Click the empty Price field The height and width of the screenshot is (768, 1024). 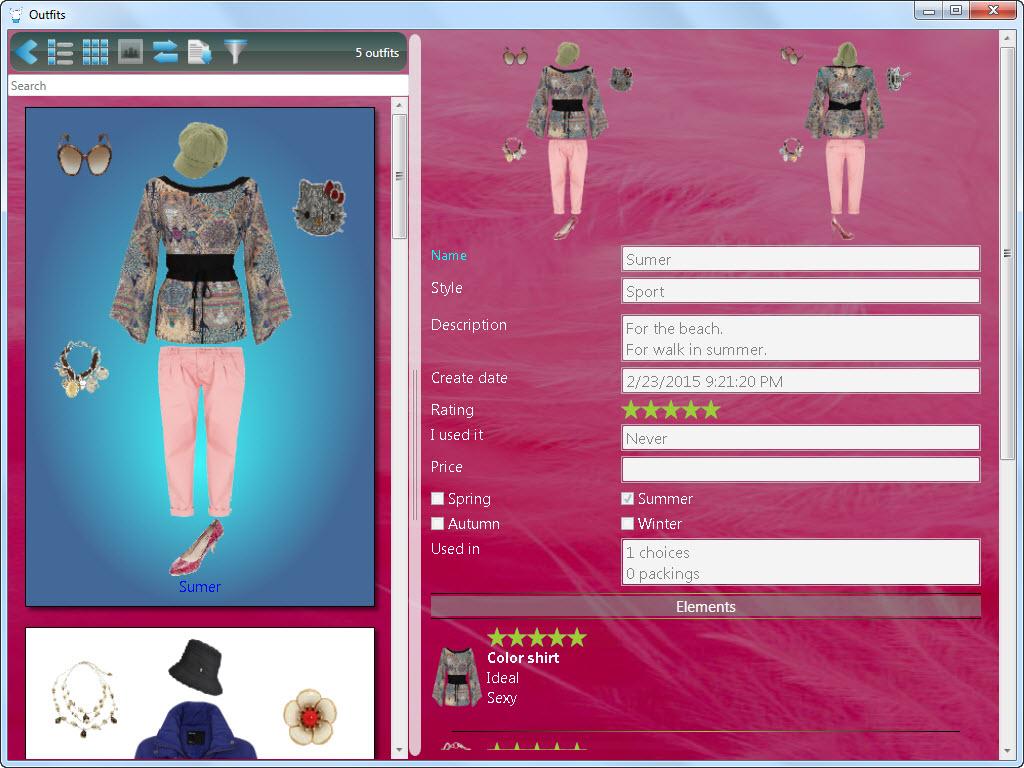(801, 470)
